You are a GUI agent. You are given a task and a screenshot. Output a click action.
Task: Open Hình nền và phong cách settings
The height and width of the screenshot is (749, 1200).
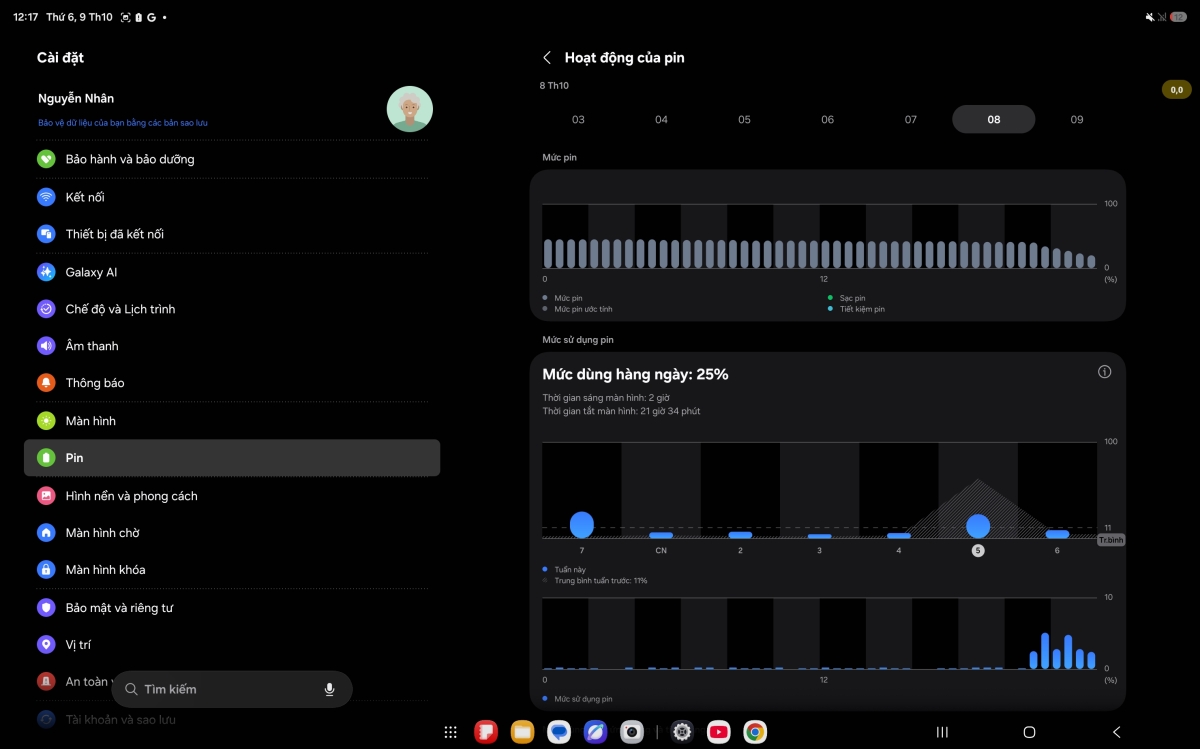click(232, 496)
